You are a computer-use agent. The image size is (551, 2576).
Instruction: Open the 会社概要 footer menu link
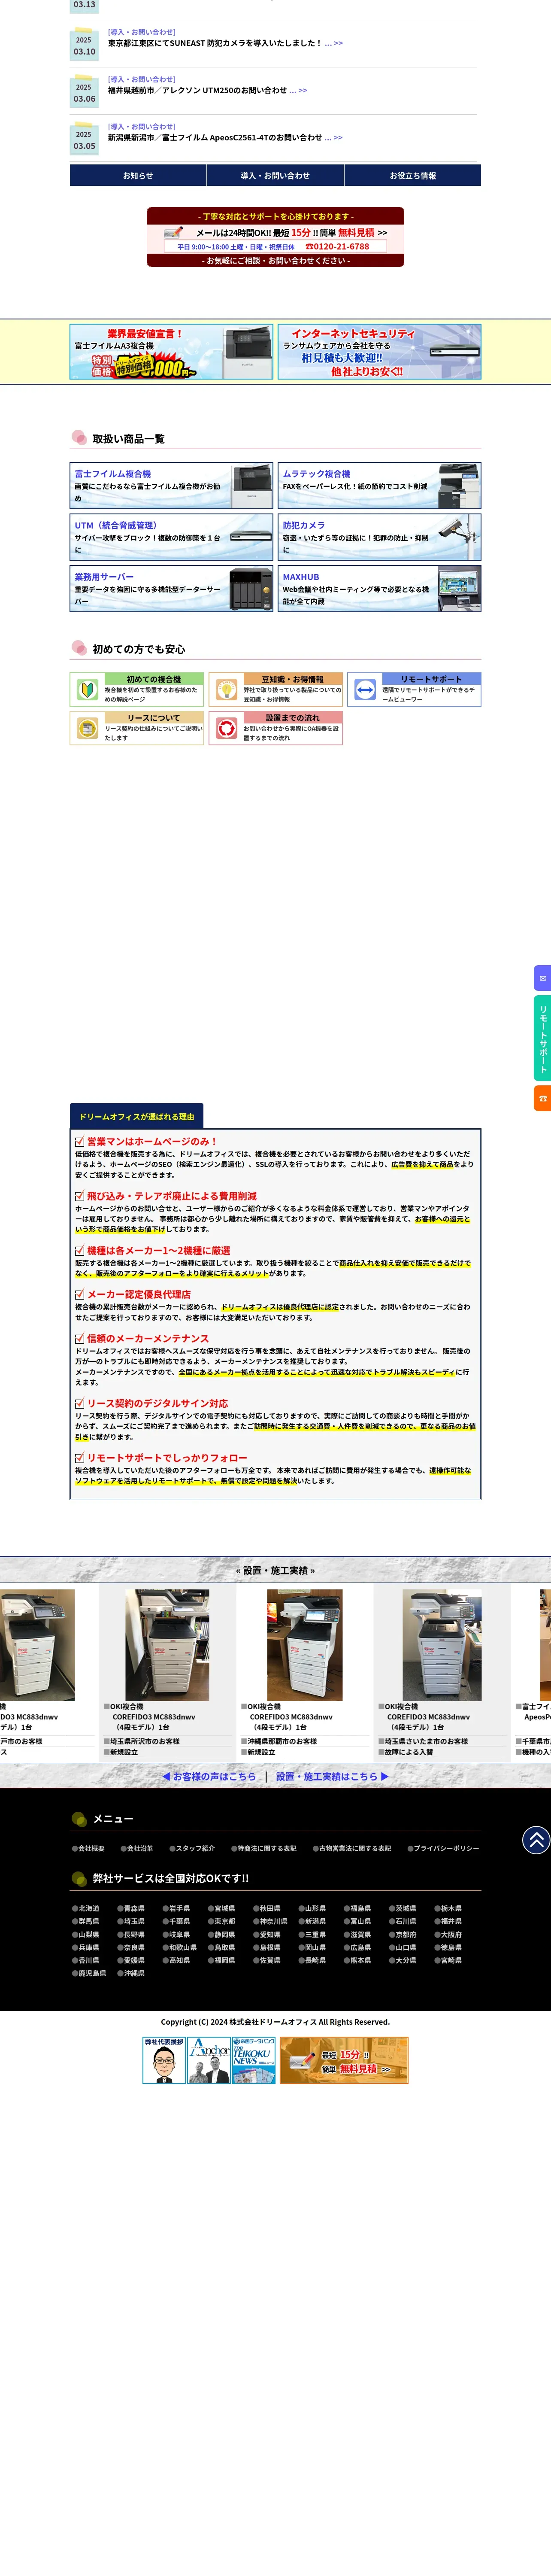88,1848
